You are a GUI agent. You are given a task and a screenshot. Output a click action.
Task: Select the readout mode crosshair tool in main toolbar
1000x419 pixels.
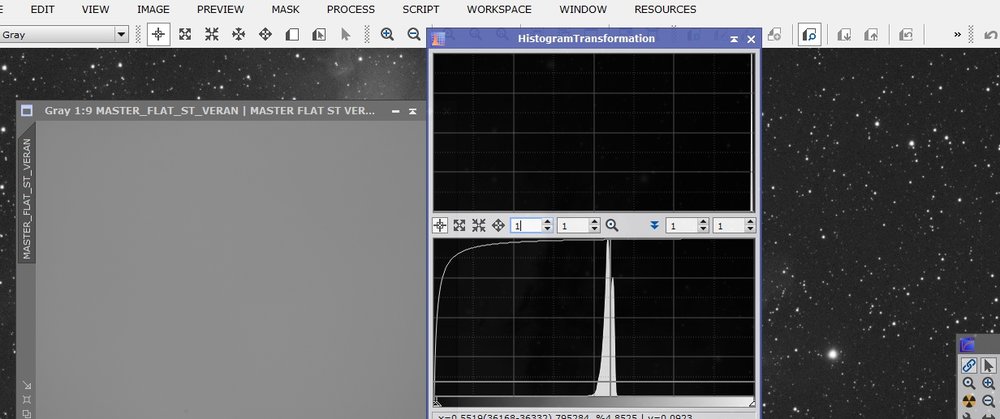[x=158, y=34]
